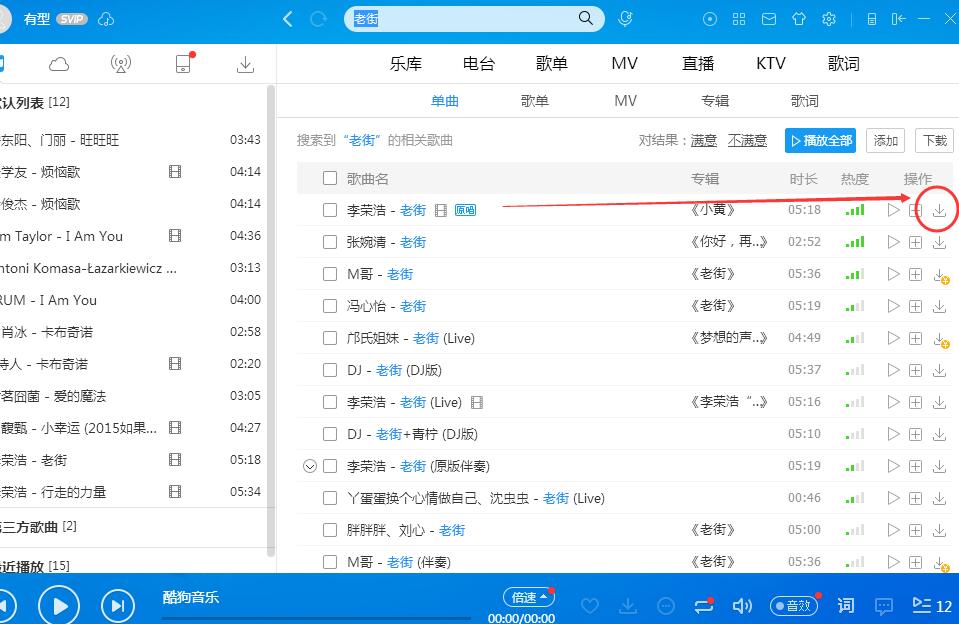Toggle the play mode loop icon
This screenshot has width=959, height=624.
[704, 606]
